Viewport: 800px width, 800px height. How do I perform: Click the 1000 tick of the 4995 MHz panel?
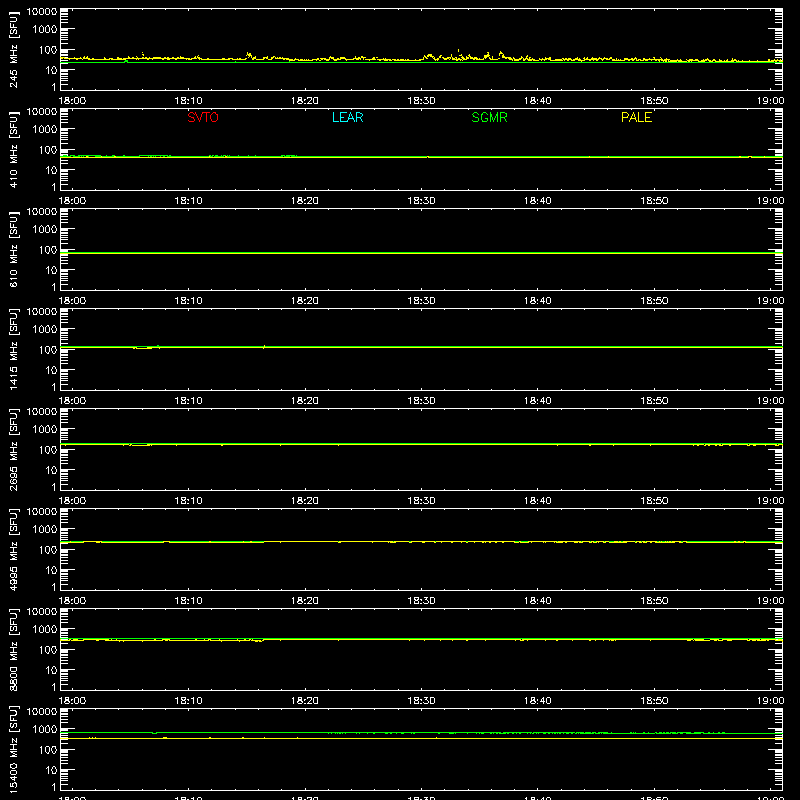tap(45, 530)
